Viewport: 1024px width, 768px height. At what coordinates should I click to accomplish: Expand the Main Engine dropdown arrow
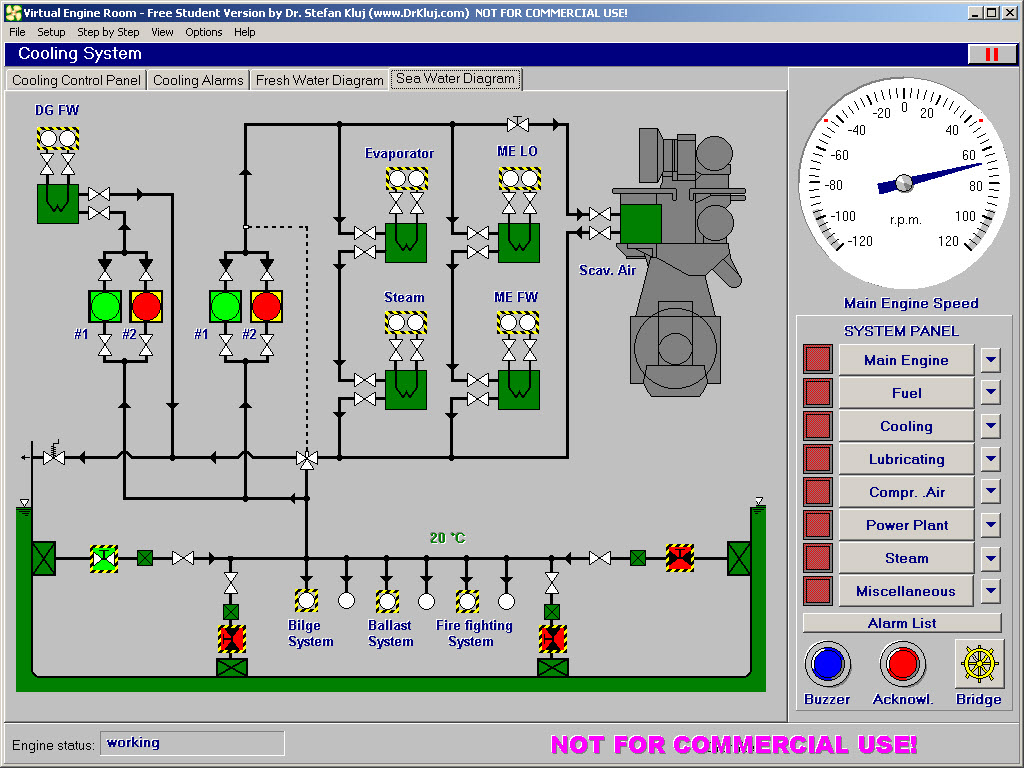click(x=990, y=360)
